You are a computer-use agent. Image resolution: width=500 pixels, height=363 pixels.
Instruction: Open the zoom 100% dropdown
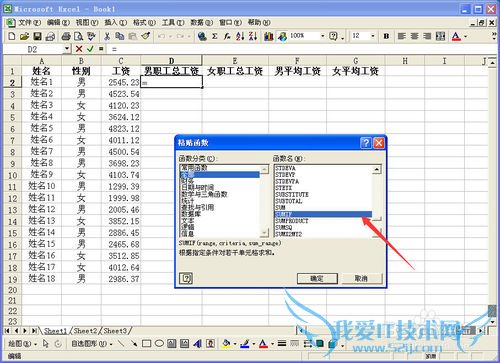click(322, 36)
